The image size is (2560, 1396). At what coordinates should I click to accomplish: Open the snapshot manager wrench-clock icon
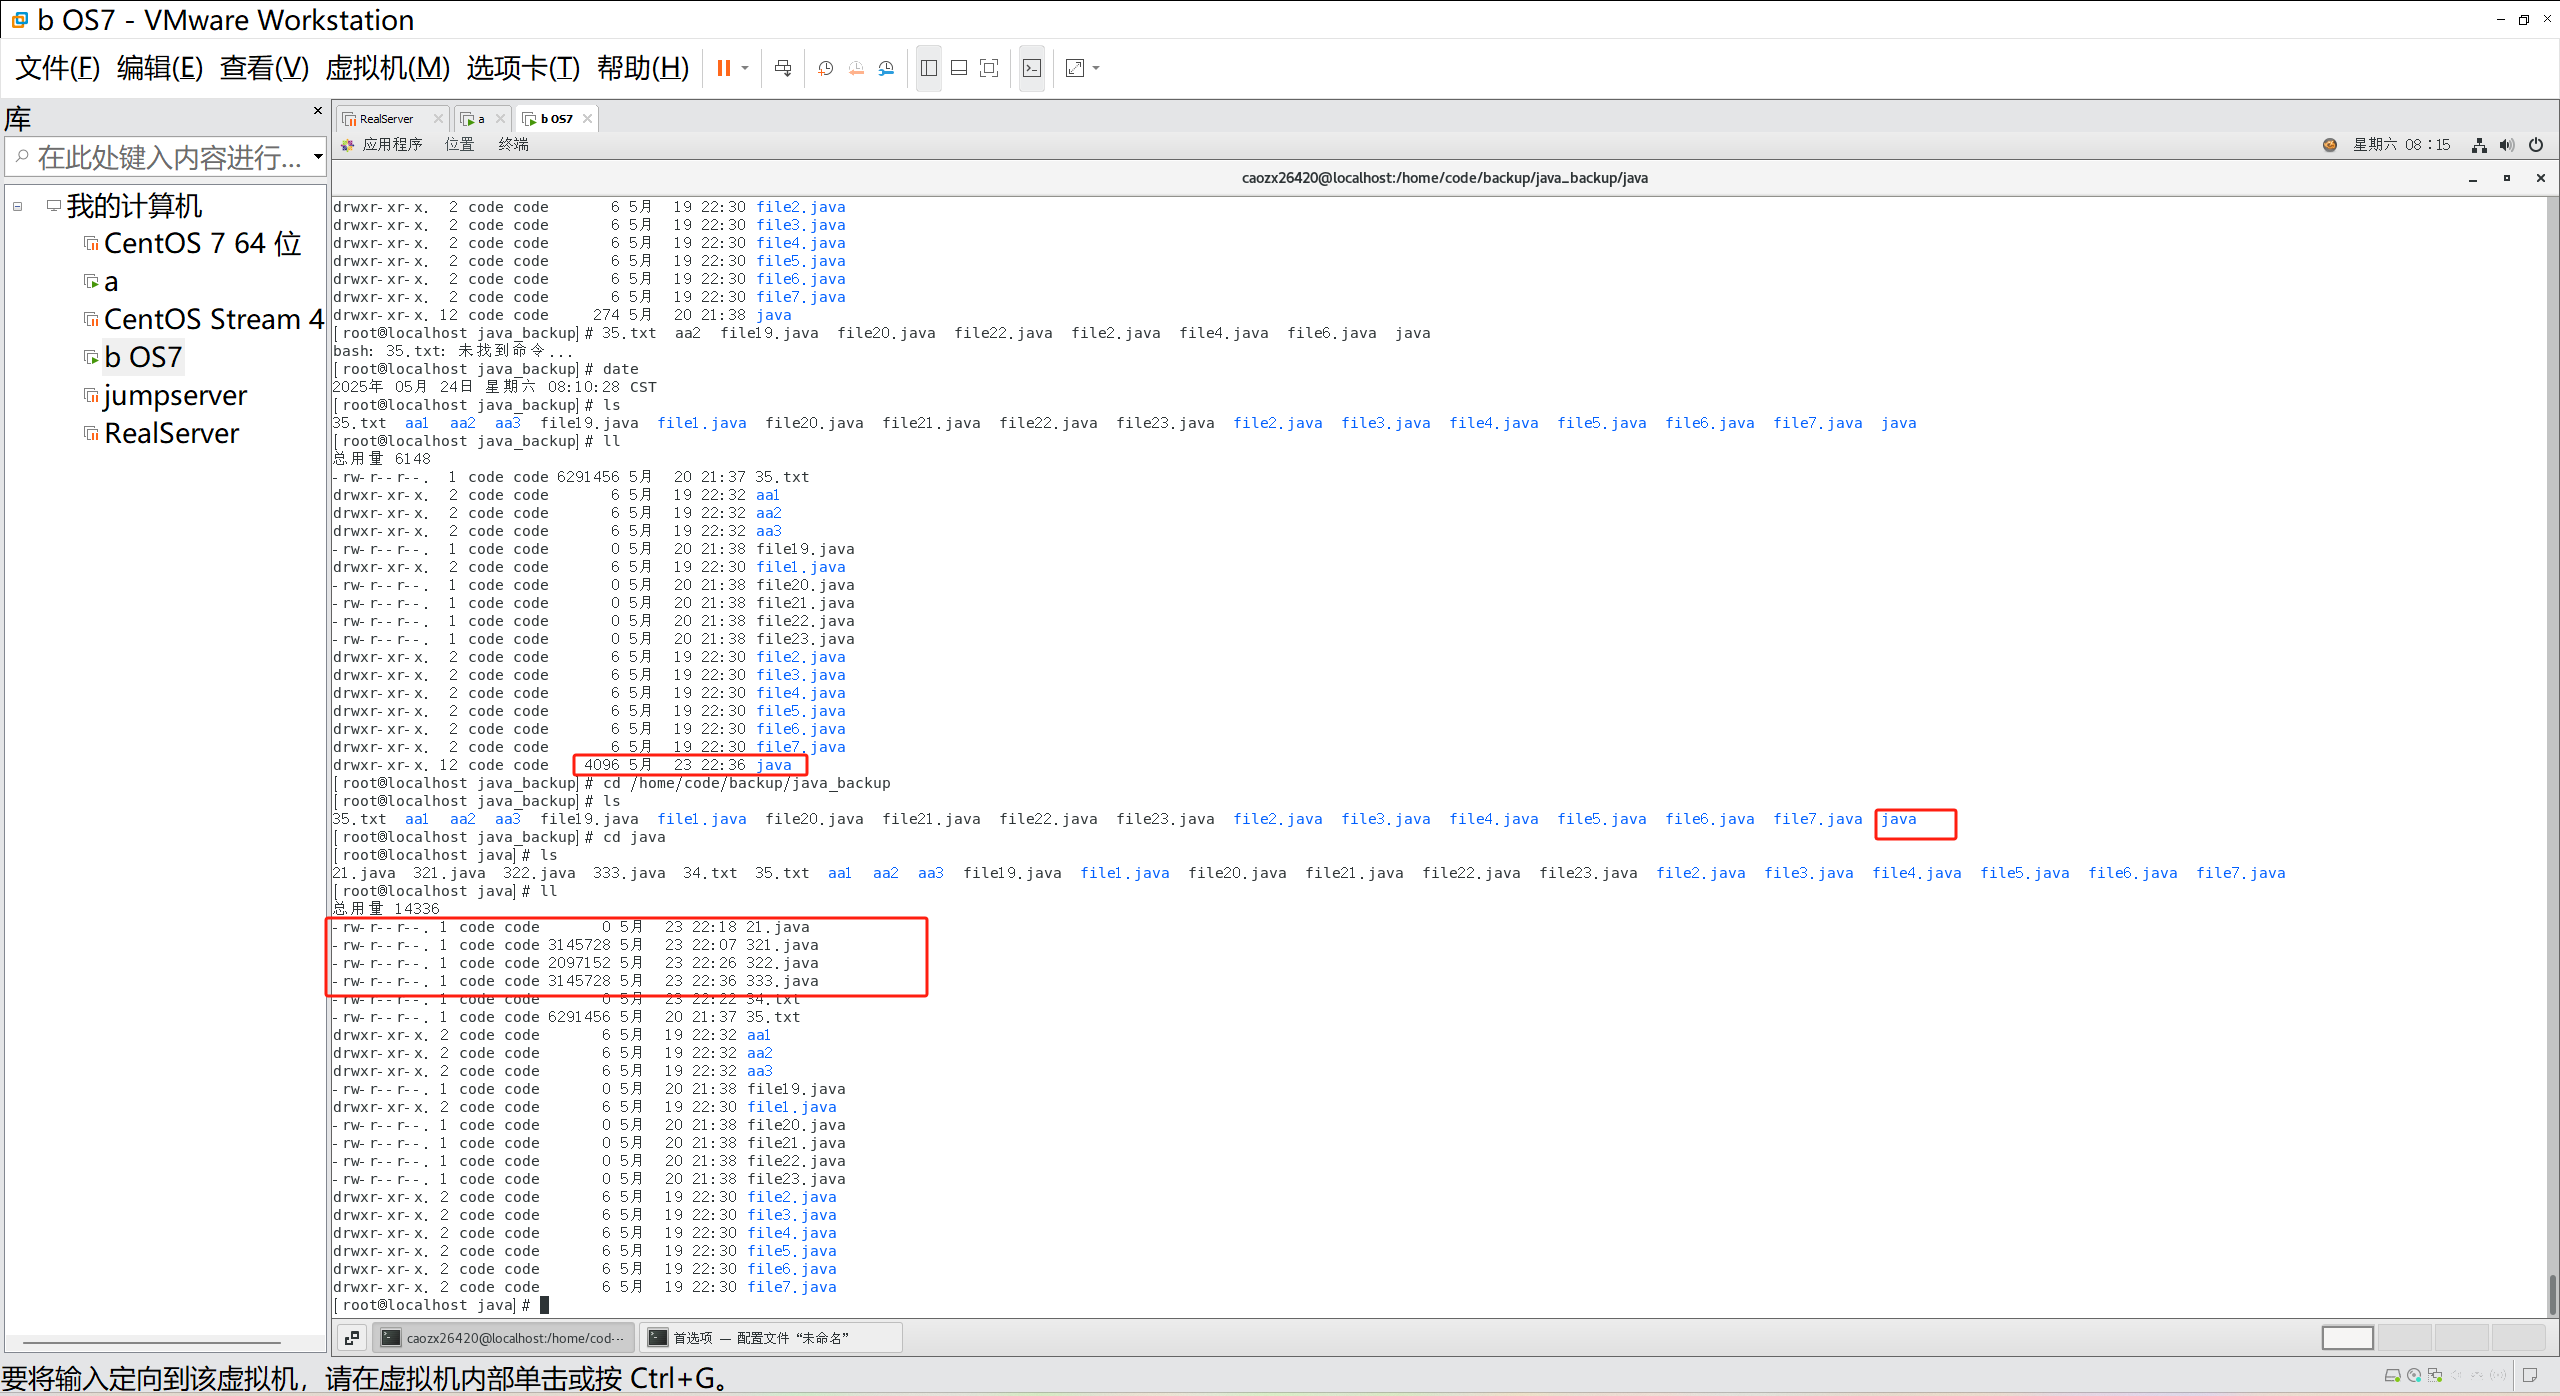click(886, 68)
